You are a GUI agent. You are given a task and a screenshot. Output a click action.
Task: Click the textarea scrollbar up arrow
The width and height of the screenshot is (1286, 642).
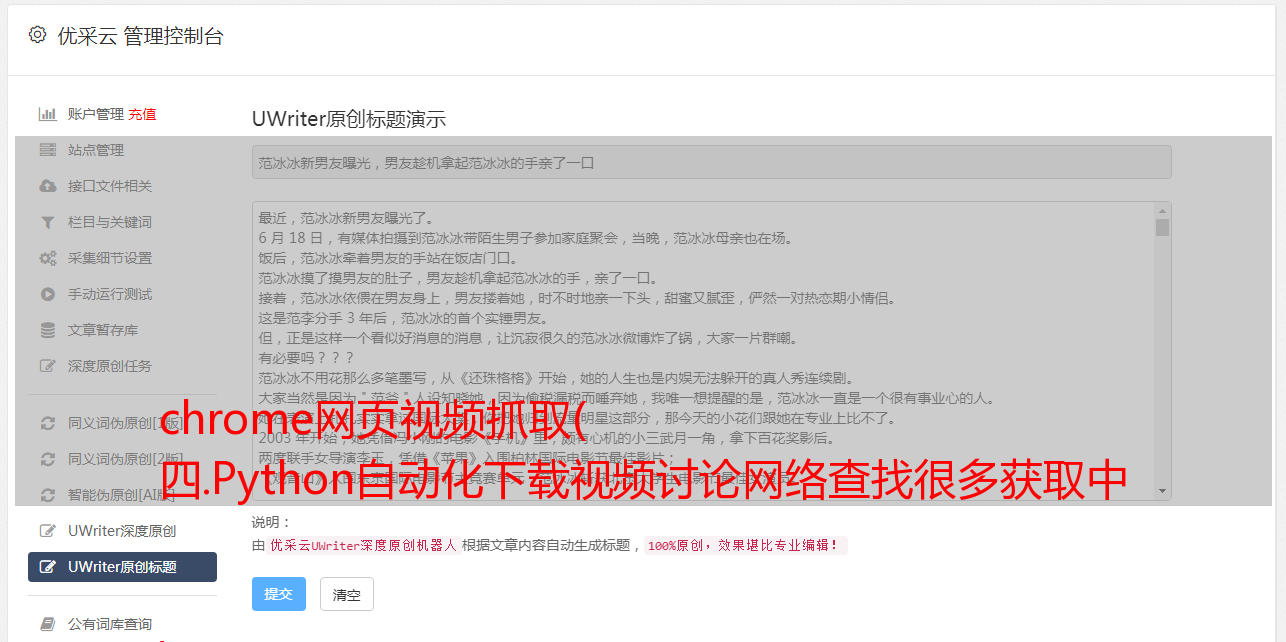1162,211
